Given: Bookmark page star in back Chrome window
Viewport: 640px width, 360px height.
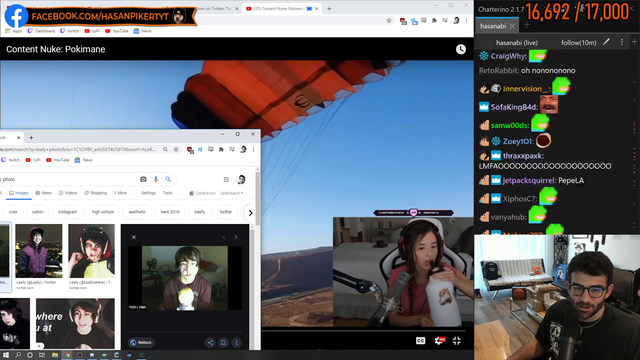Looking at the screenshot, I should pos(389,20).
